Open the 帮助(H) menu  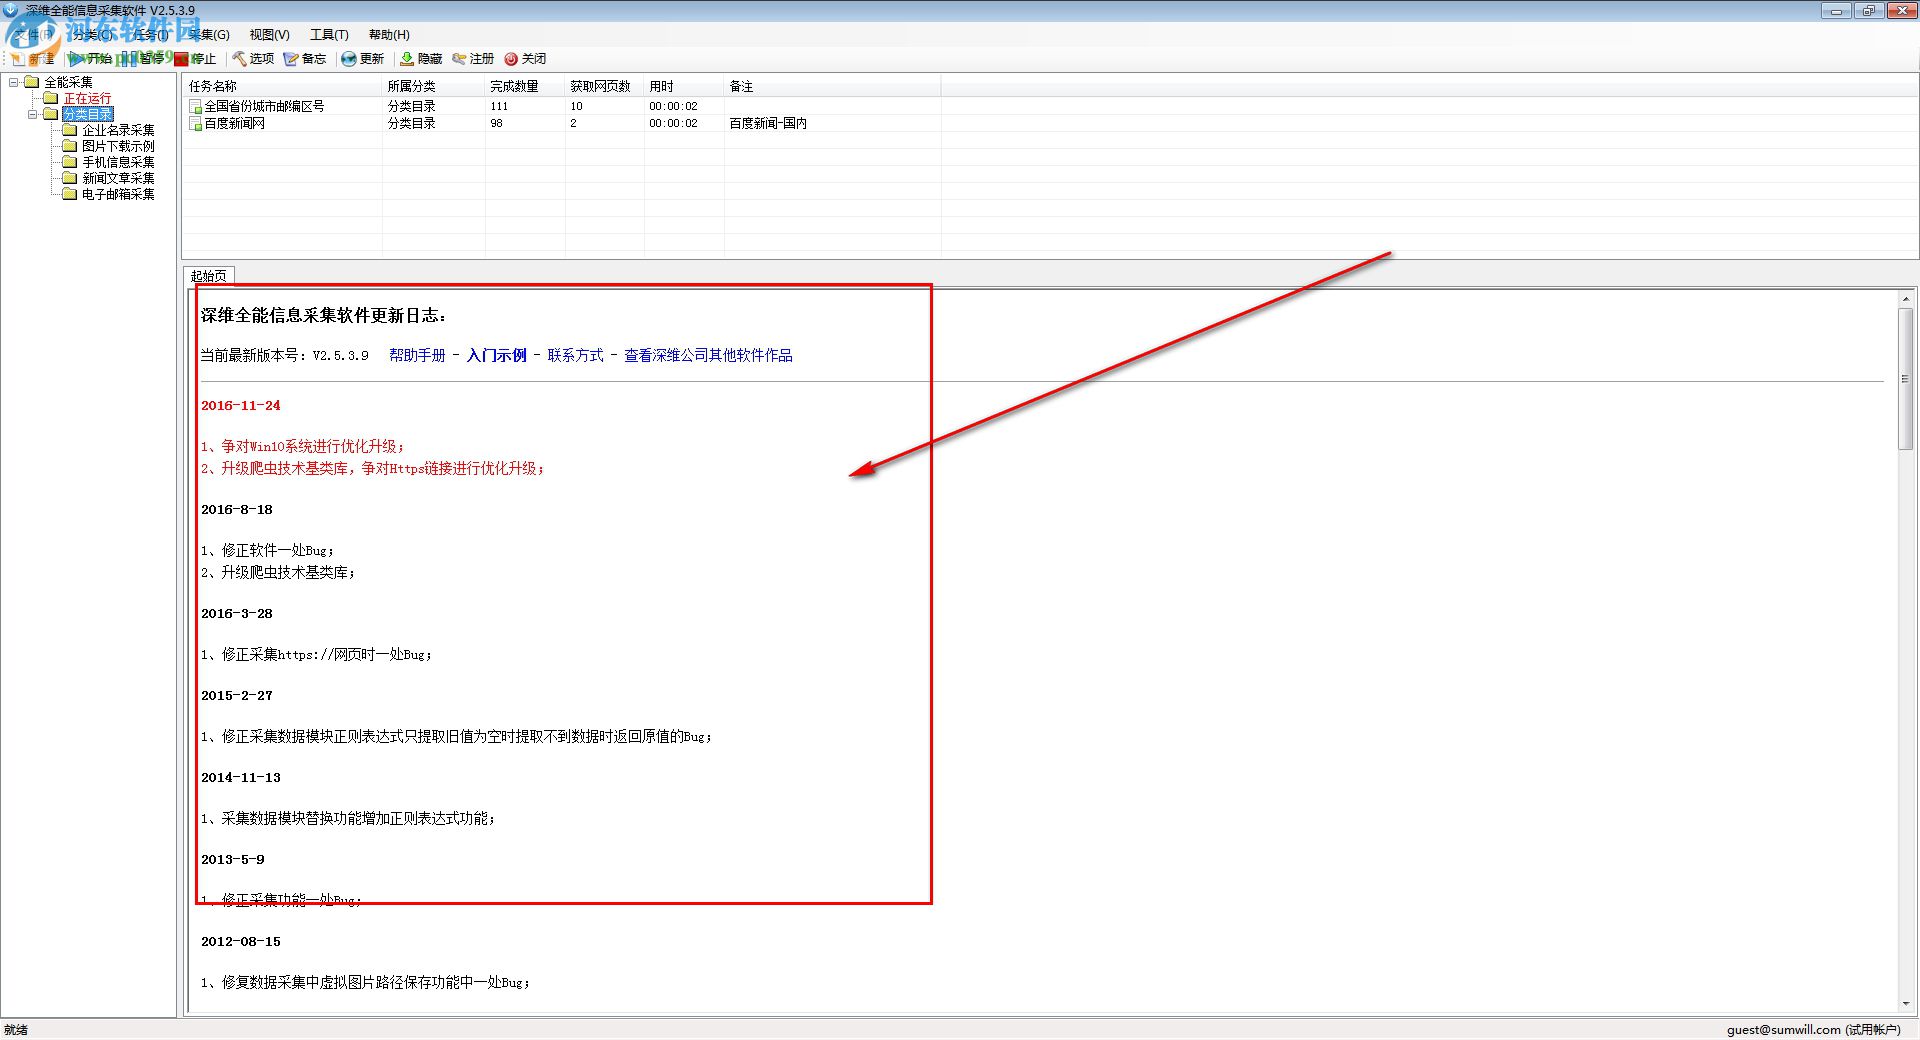[389, 34]
